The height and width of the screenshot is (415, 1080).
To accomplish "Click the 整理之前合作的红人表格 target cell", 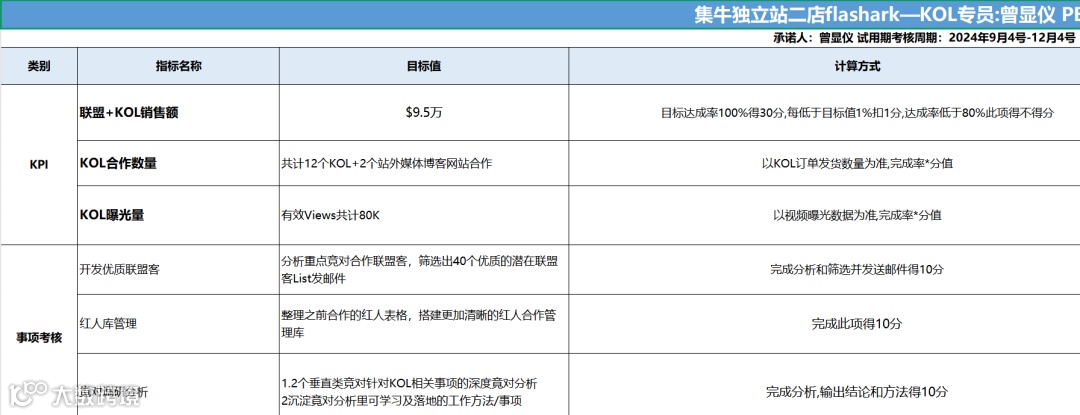I will pyautogui.click(x=424, y=323).
